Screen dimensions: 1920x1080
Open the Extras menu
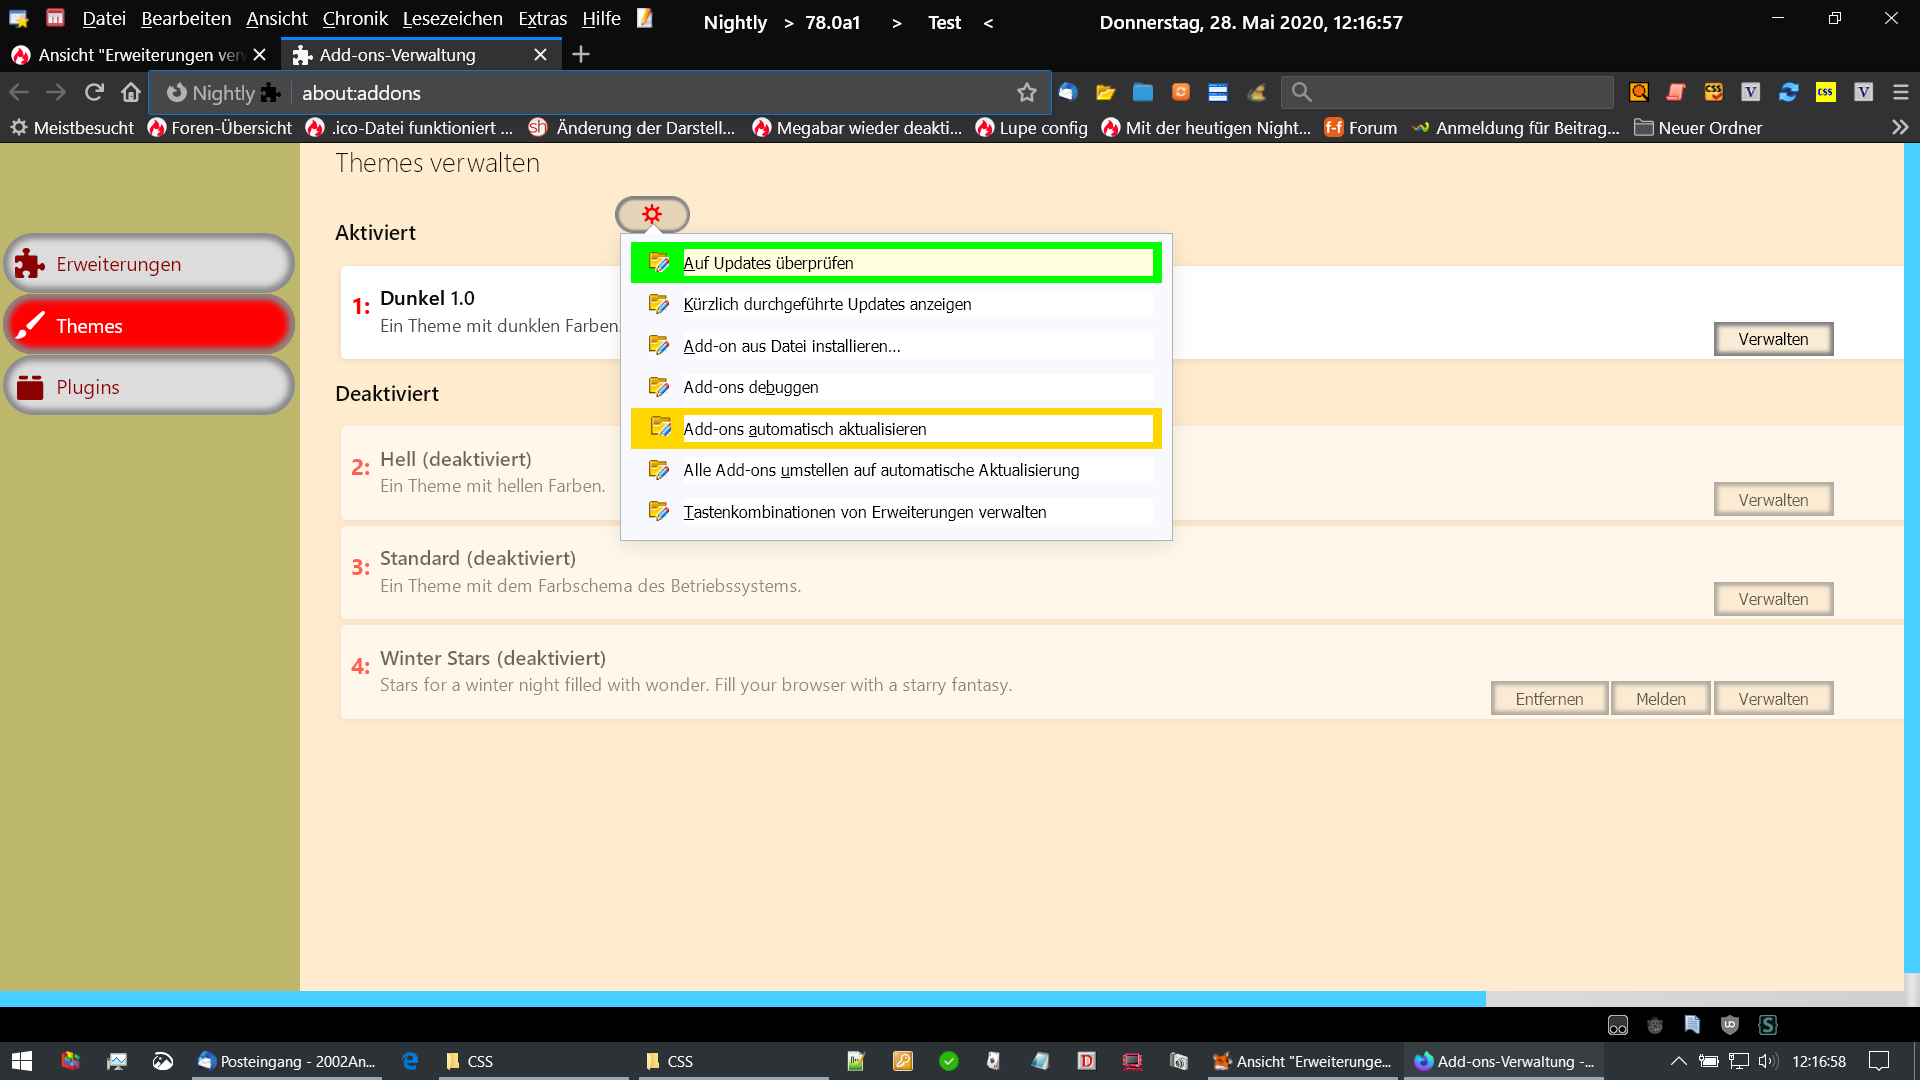pyautogui.click(x=542, y=19)
